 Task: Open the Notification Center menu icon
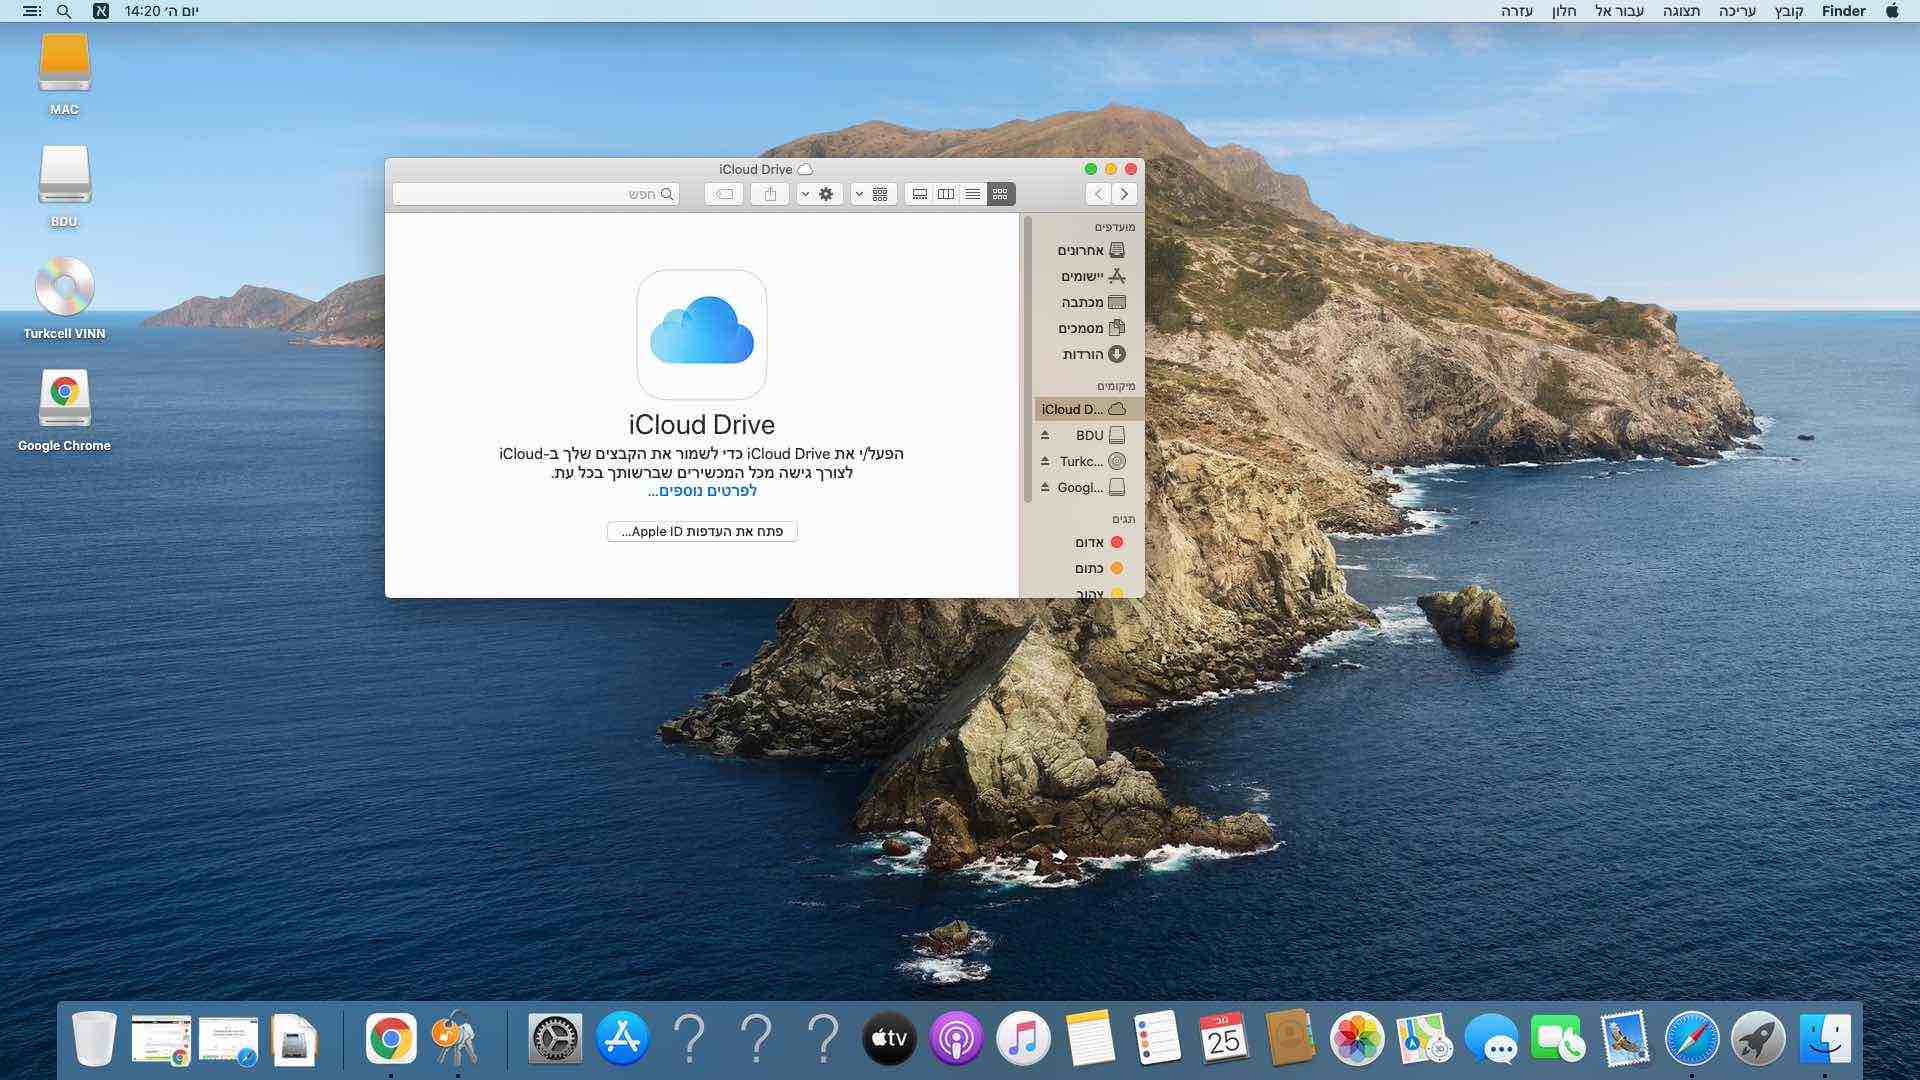(x=32, y=11)
